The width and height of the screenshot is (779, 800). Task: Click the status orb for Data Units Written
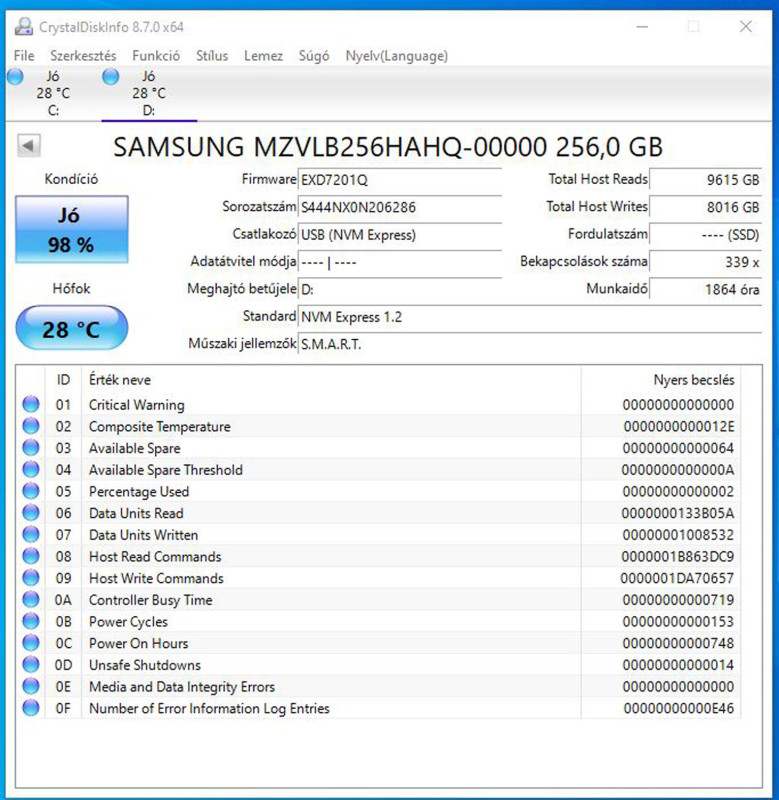(31, 534)
